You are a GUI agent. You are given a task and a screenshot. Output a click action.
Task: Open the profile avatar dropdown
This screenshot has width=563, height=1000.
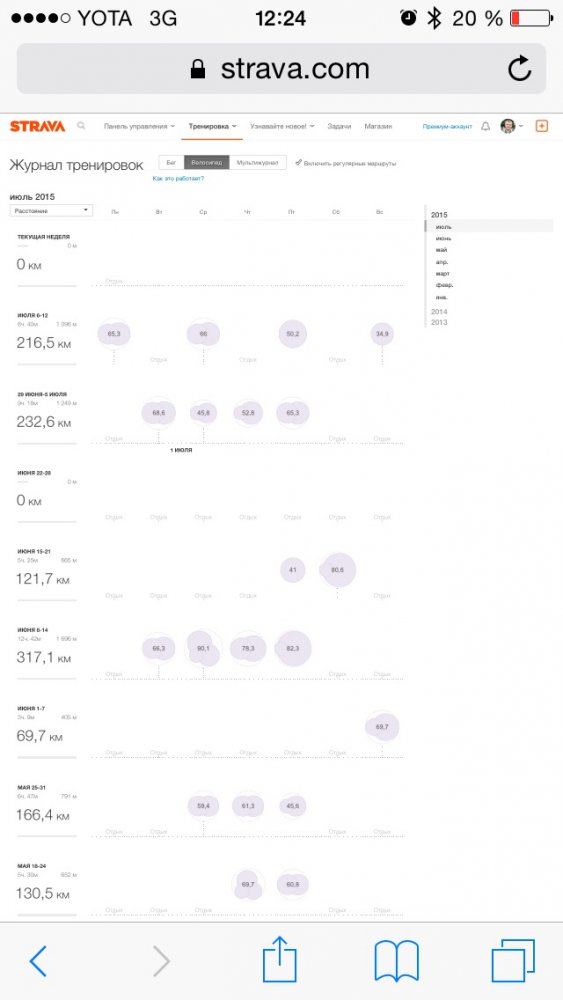coord(511,126)
